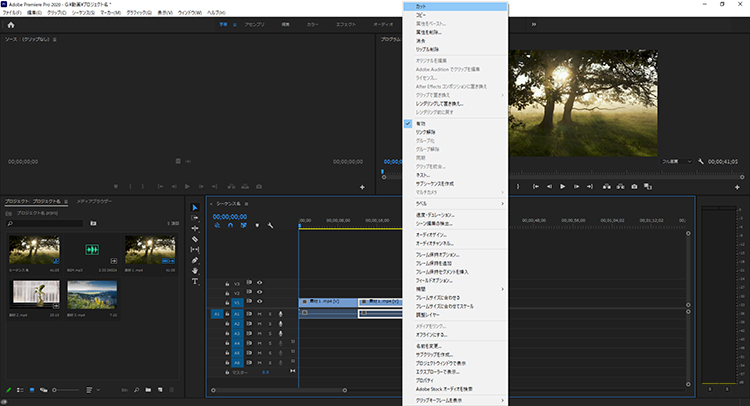The height and width of the screenshot is (406, 750).
Task: Choose コピー in context menu
Action: click(x=455, y=15)
